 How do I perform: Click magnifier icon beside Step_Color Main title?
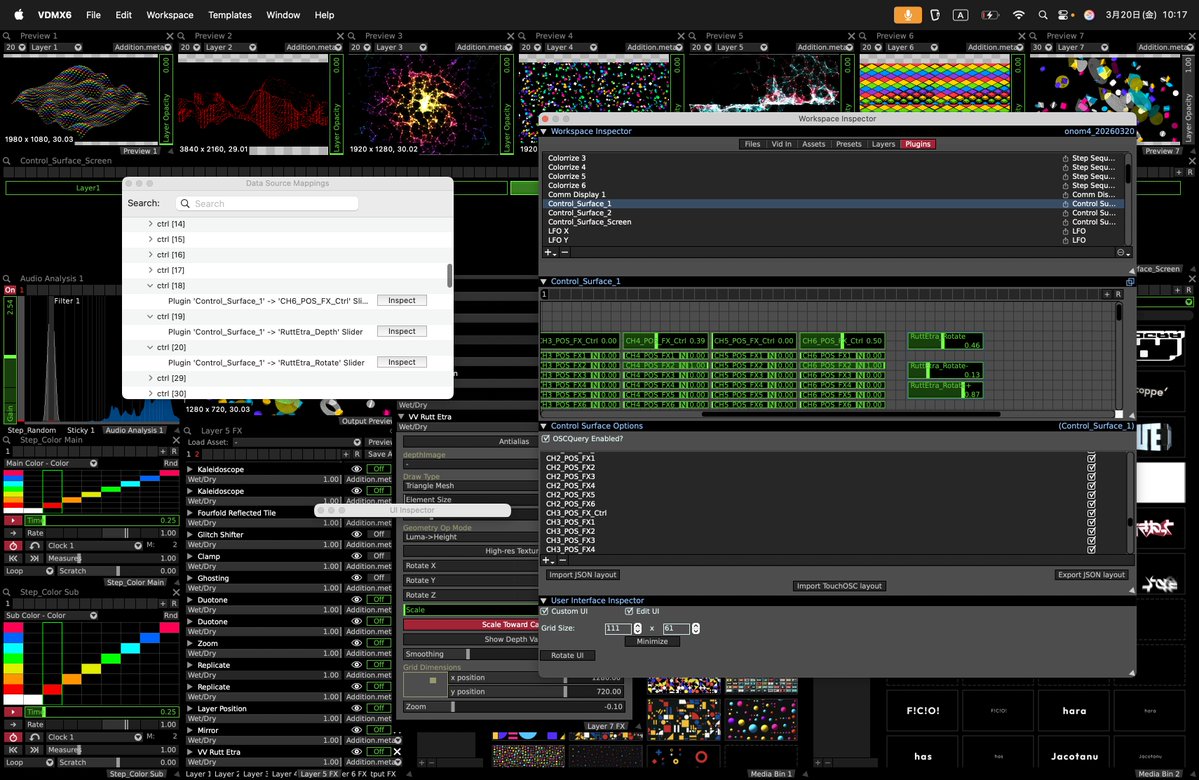7,440
